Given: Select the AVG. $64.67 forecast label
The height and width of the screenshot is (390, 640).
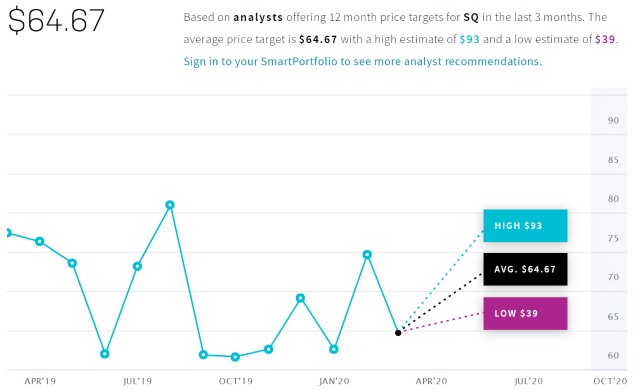Looking at the screenshot, I should pos(525,269).
